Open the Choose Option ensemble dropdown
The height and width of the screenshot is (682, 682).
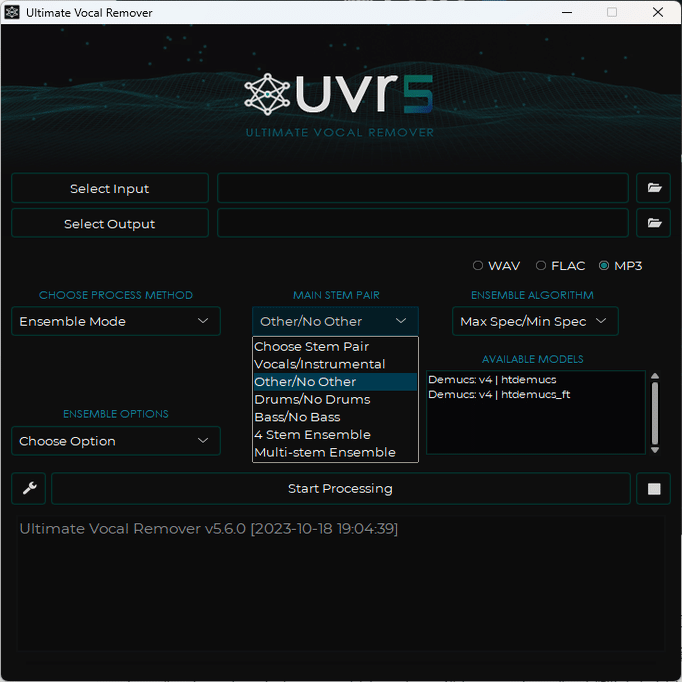(x=116, y=441)
